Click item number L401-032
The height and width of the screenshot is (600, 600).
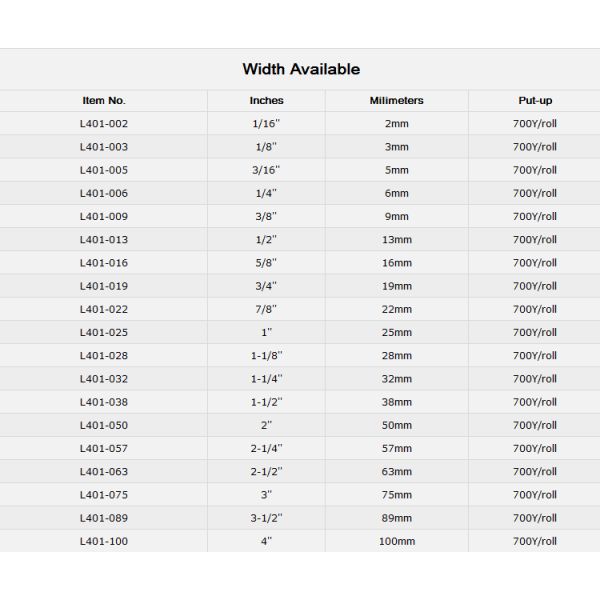point(104,379)
